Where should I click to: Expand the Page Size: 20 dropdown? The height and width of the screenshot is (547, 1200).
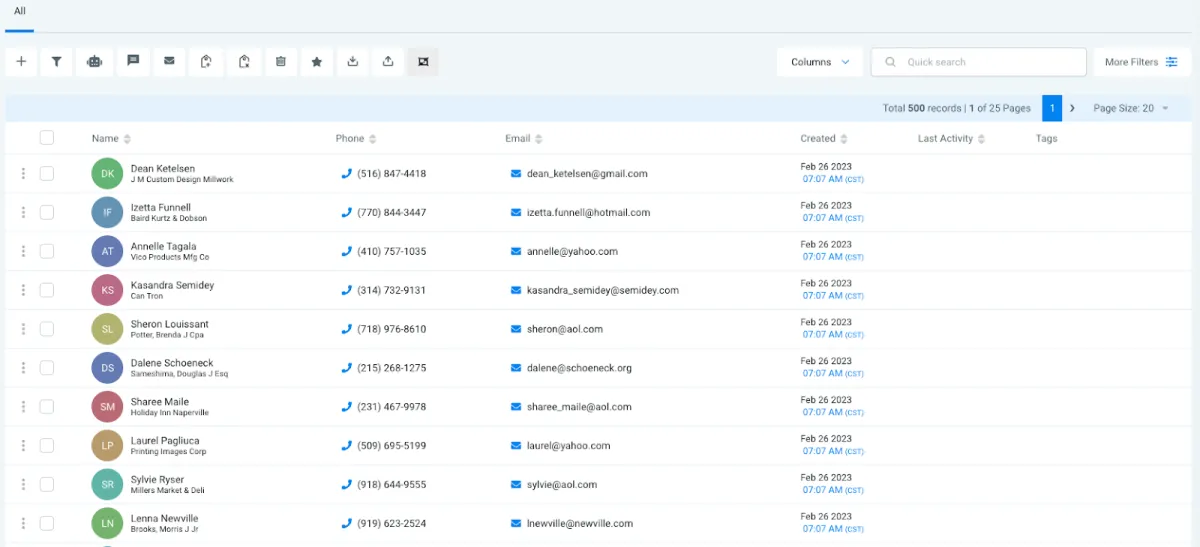(x=1131, y=108)
